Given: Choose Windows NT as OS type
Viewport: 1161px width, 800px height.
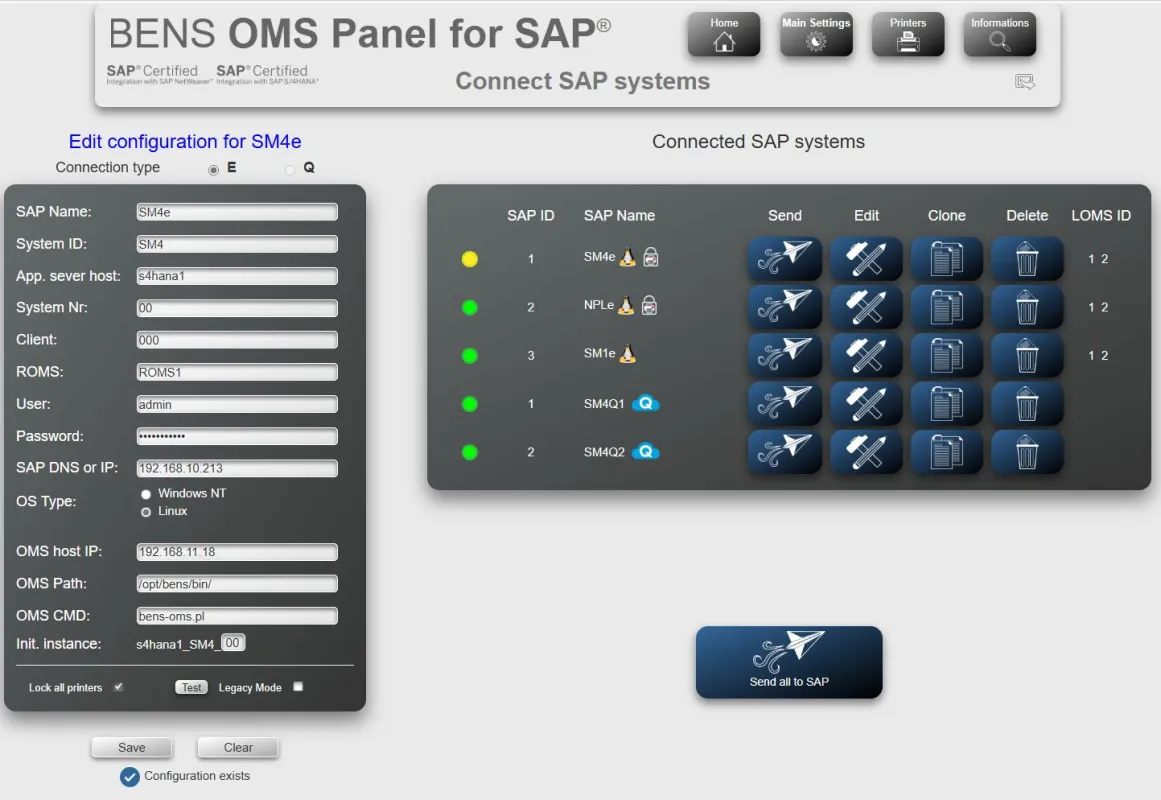Looking at the screenshot, I should pos(146,494).
